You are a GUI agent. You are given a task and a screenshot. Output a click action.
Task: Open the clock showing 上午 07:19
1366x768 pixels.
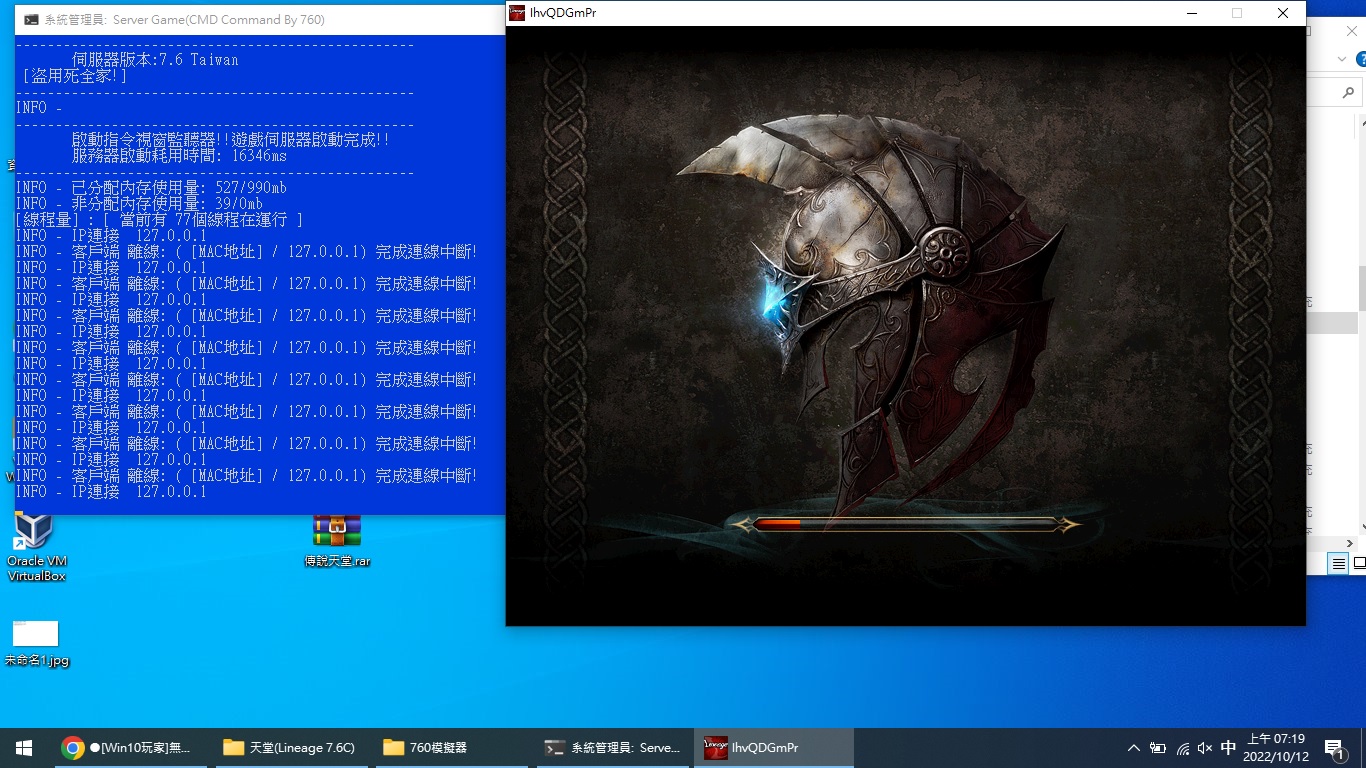coord(1276,748)
